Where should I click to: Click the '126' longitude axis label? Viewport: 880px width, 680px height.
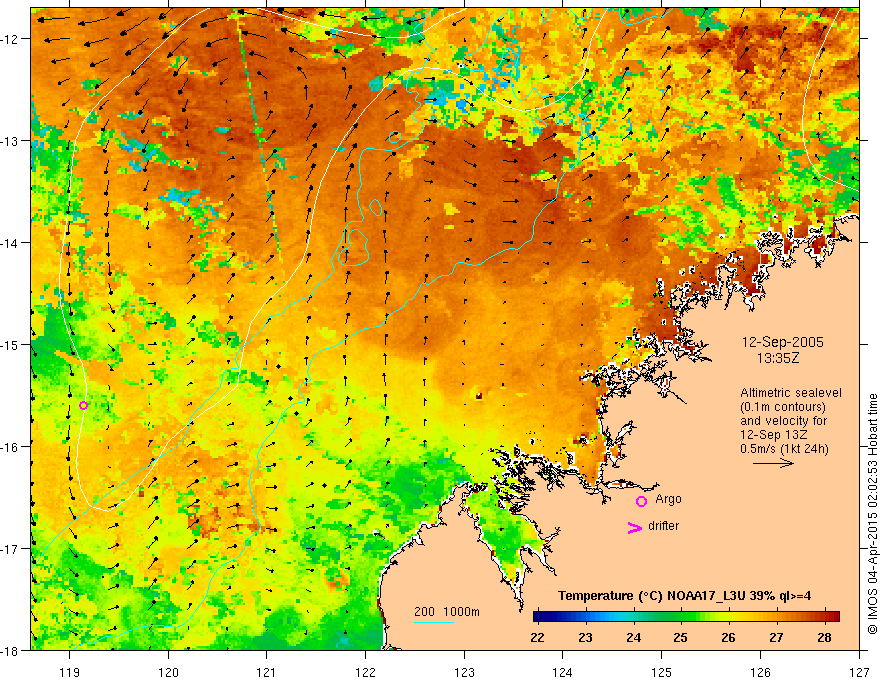pos(760,672)
